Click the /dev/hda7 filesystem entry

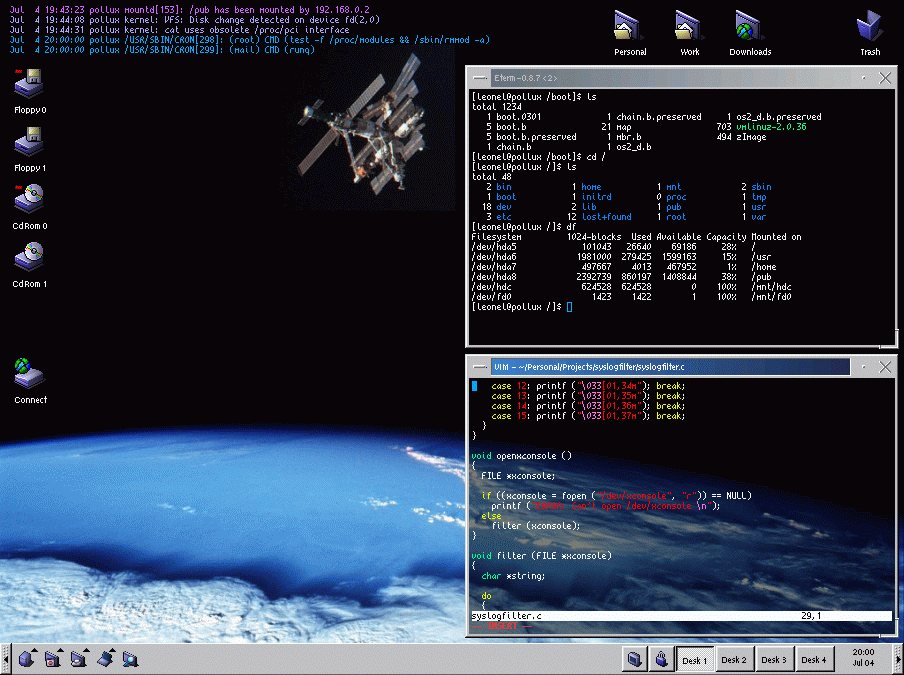(494, 267)
